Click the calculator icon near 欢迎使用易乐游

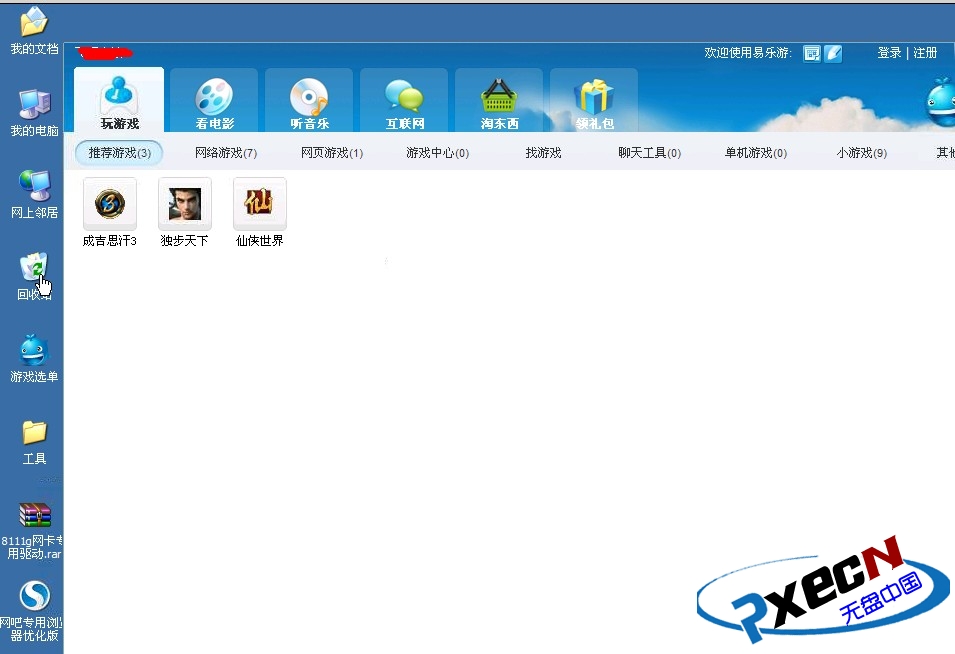tap(812, 53)
